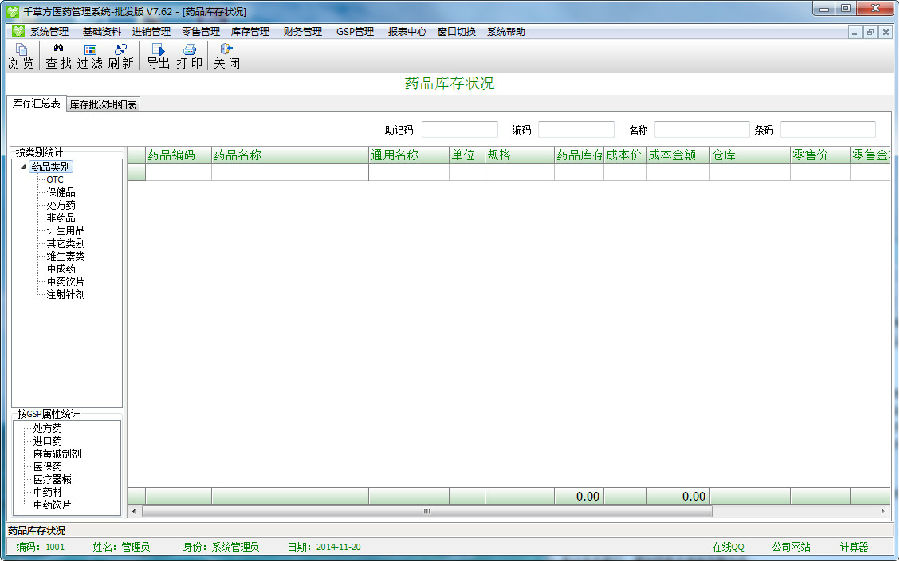
Task: Open the 计算器 status bar link
Action: tap(854, 547)
